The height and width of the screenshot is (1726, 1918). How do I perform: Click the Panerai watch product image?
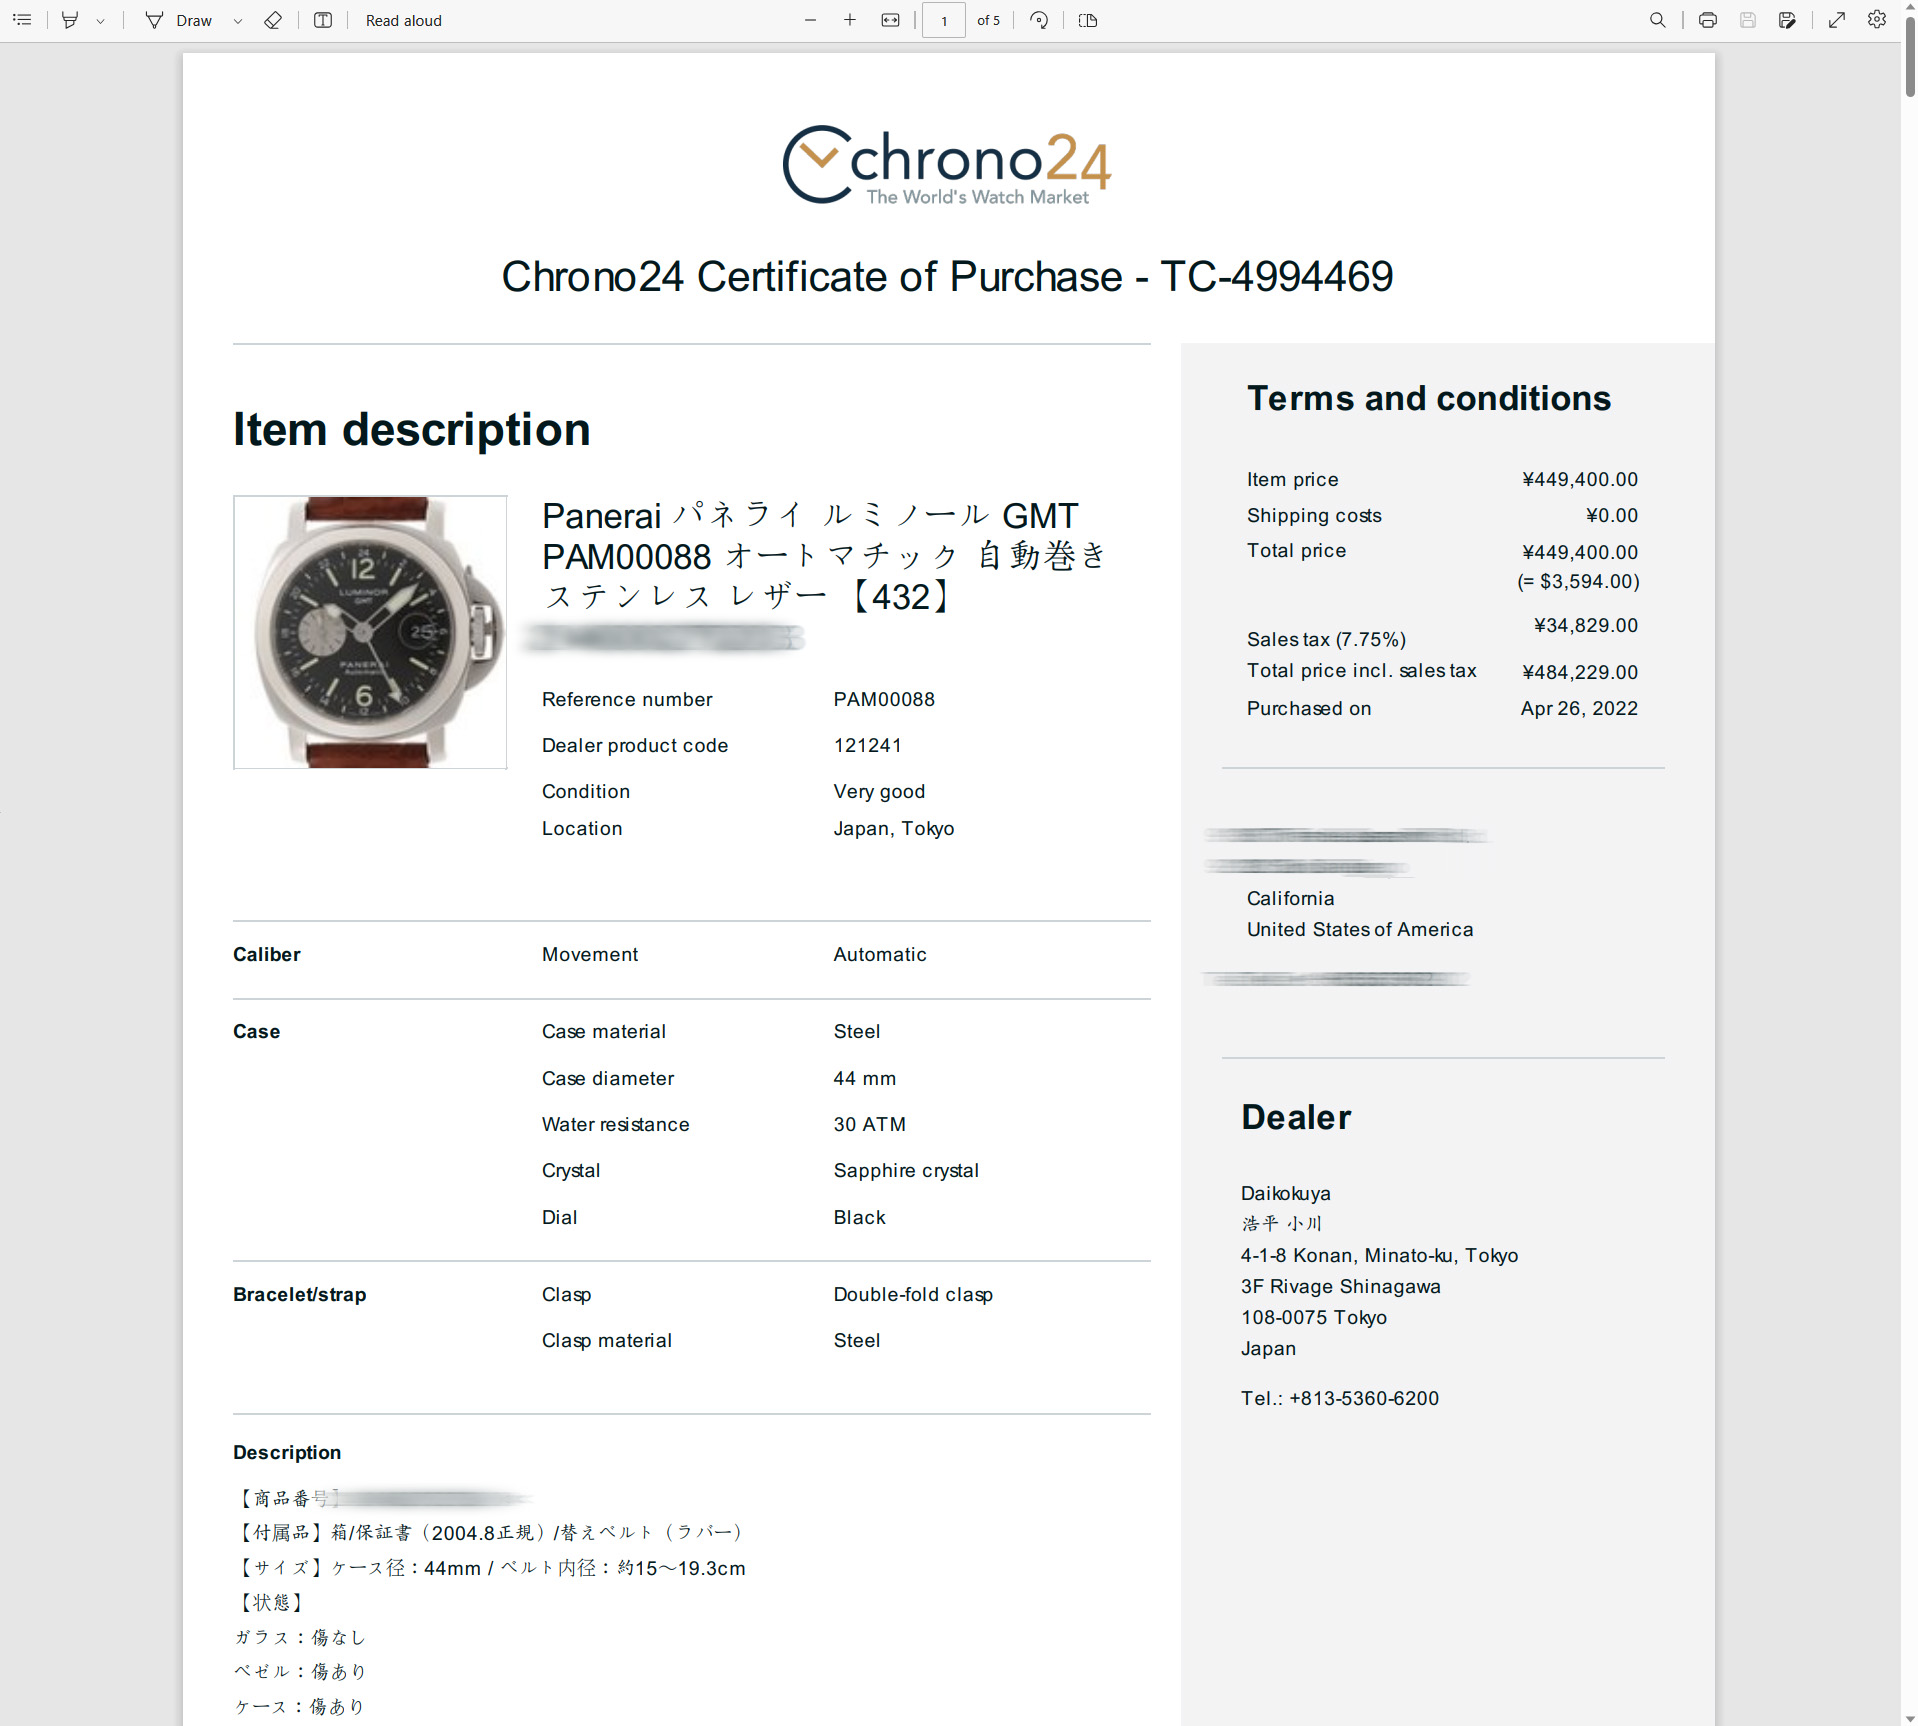click(x=370, y=632)
